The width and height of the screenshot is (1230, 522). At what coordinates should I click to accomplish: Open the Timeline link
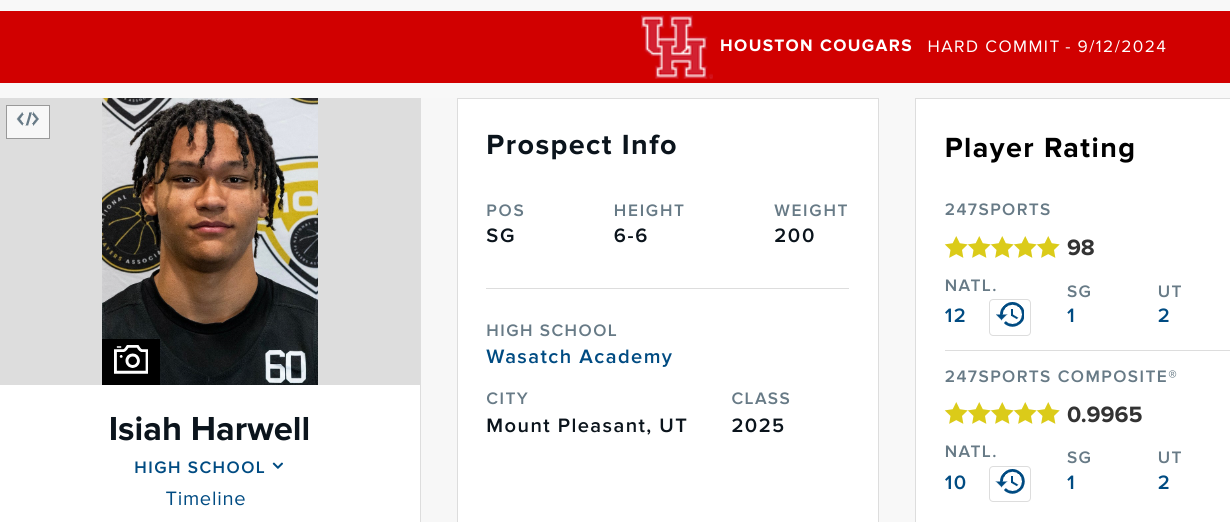[205, 498]
